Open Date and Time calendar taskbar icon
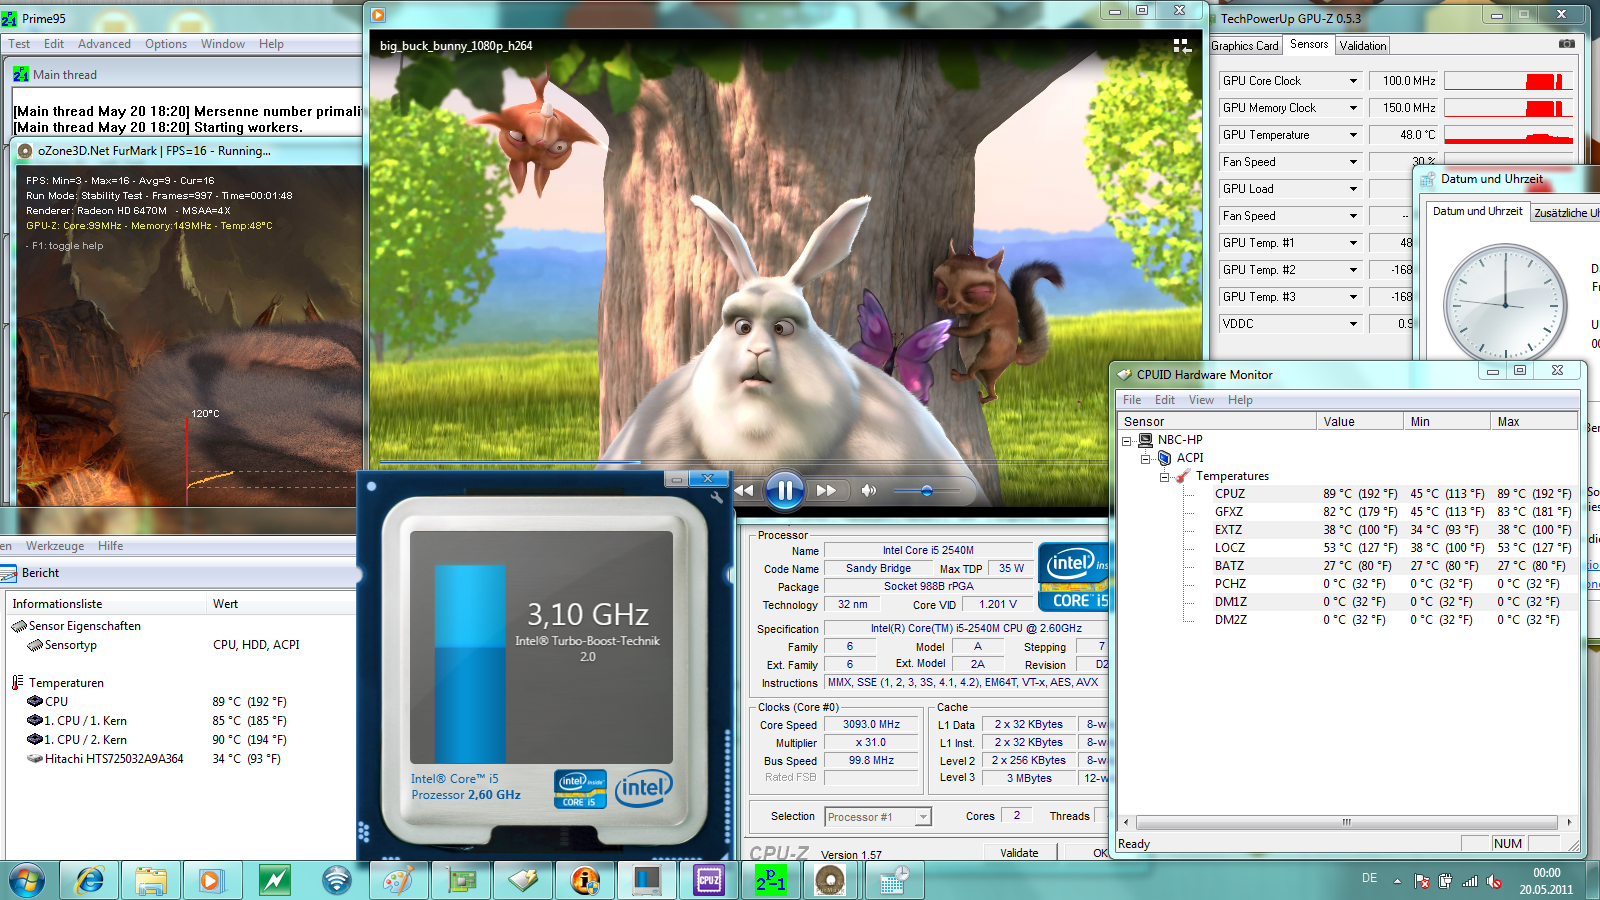Image resolution: width=1600 pixels, height=900 pixels. click(893, 881)
